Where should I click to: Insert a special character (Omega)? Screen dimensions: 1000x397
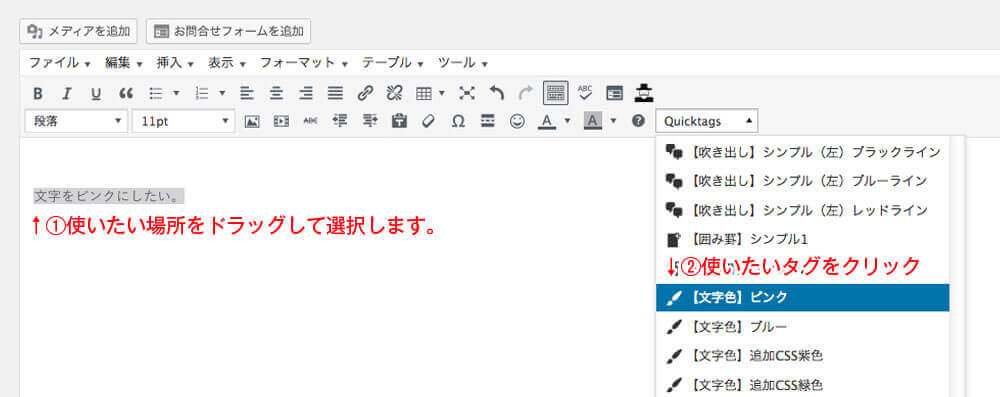(x=458, y=121)
